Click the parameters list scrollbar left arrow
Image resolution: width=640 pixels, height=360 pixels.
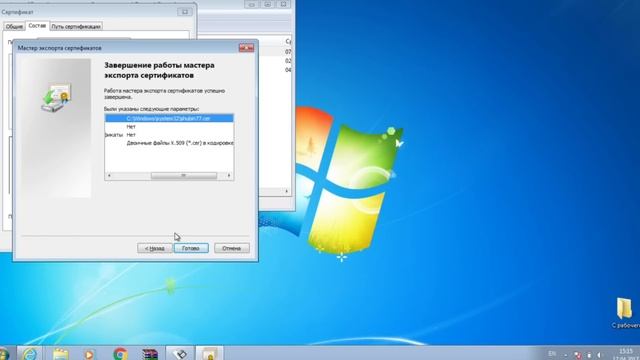pos(109,176)
